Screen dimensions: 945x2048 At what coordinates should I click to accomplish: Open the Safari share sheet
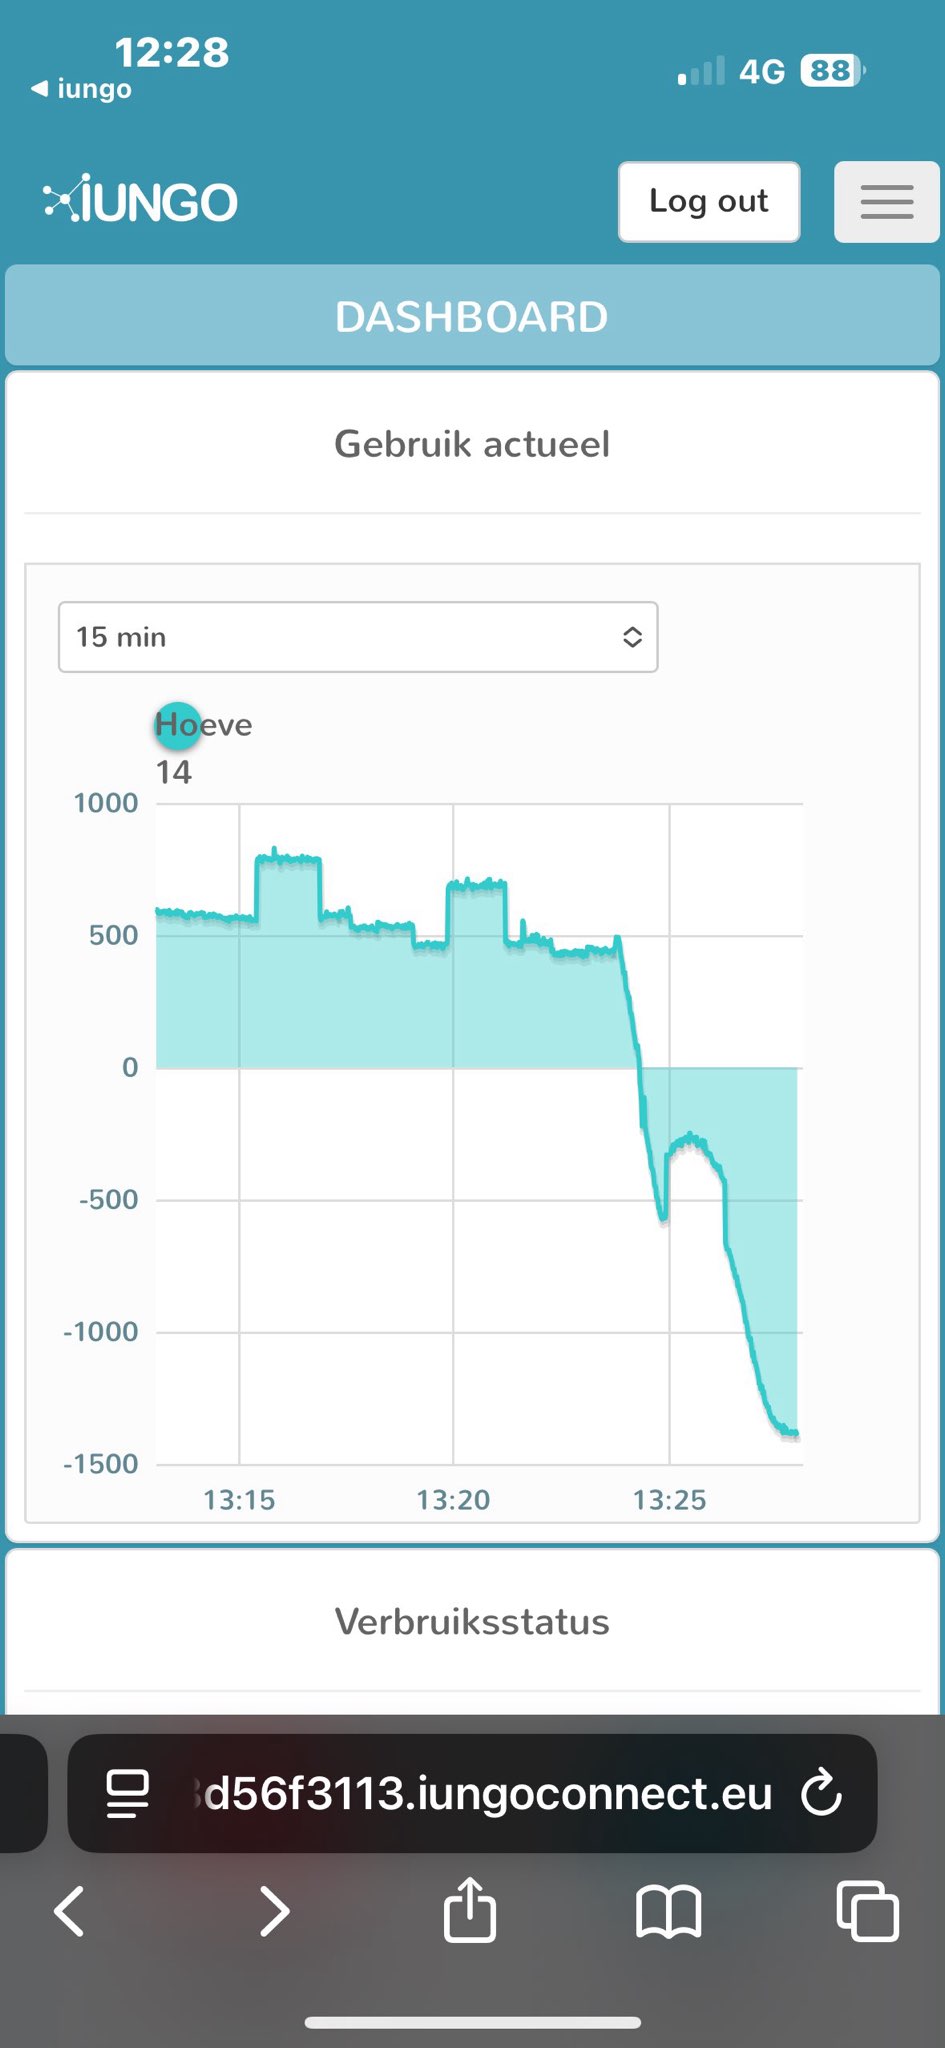(469, 1909)
